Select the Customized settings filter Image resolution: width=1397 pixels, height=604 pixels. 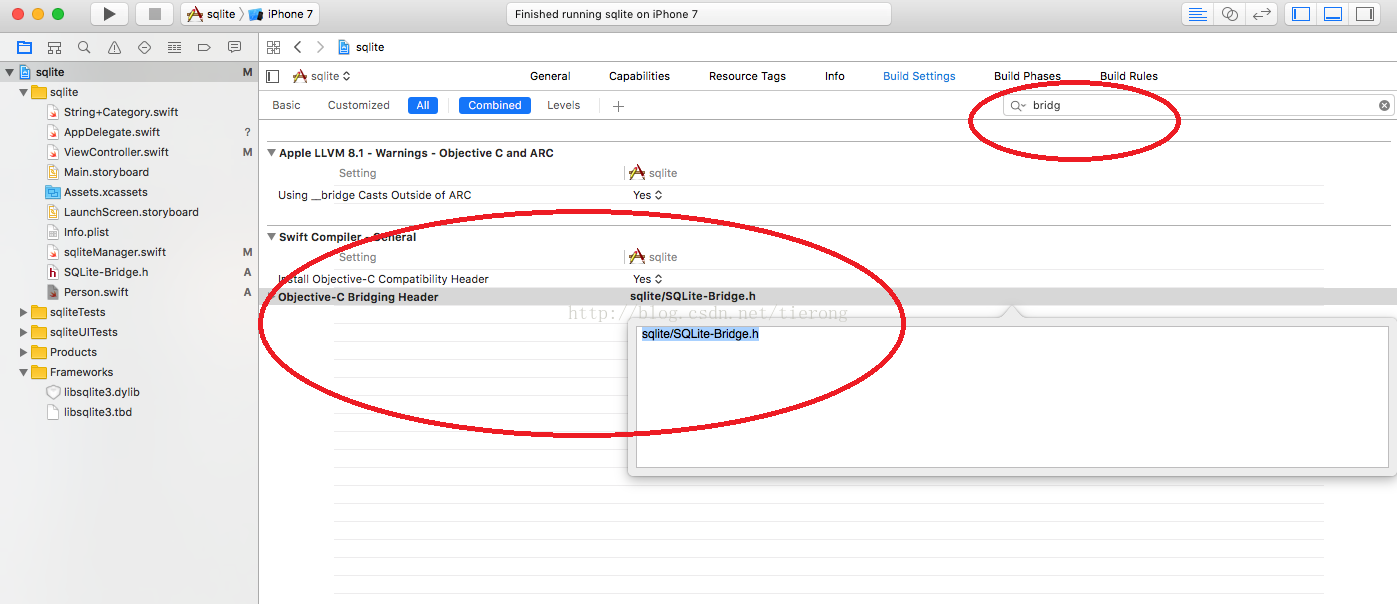[x=358, y=105]
